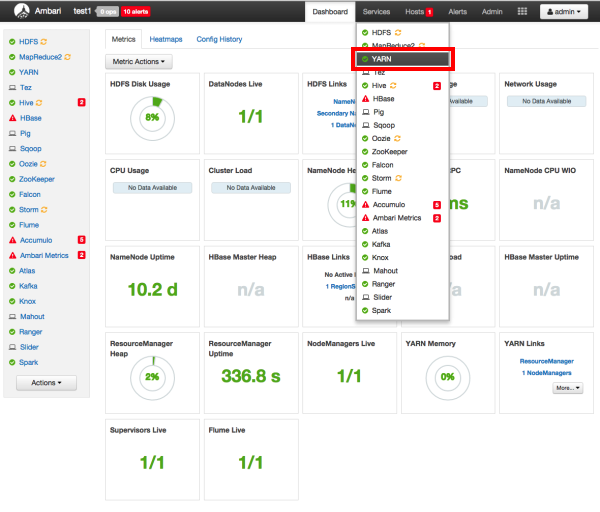Click the Slider client icon in sidebar
Viewport: 600px width, 512px height.
13,347
